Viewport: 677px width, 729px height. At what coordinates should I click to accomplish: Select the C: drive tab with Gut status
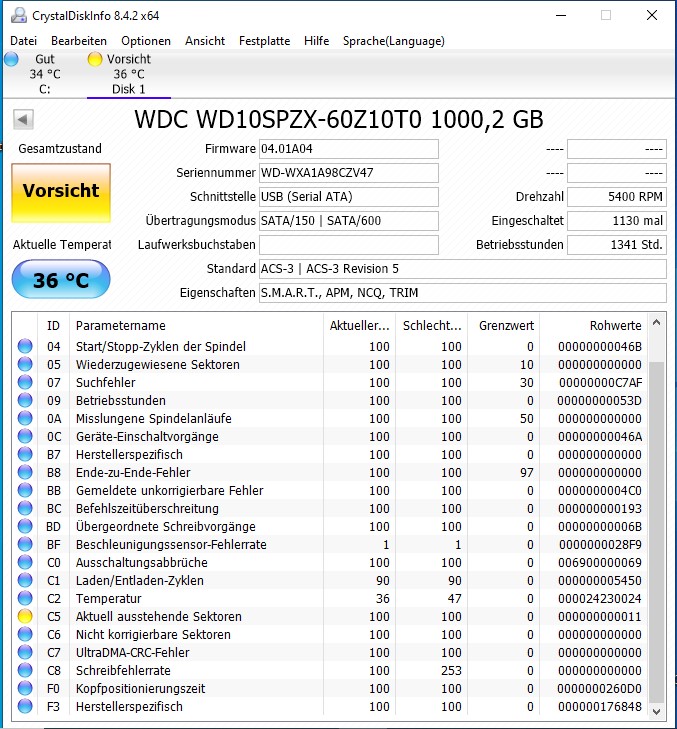click(45, 74)
